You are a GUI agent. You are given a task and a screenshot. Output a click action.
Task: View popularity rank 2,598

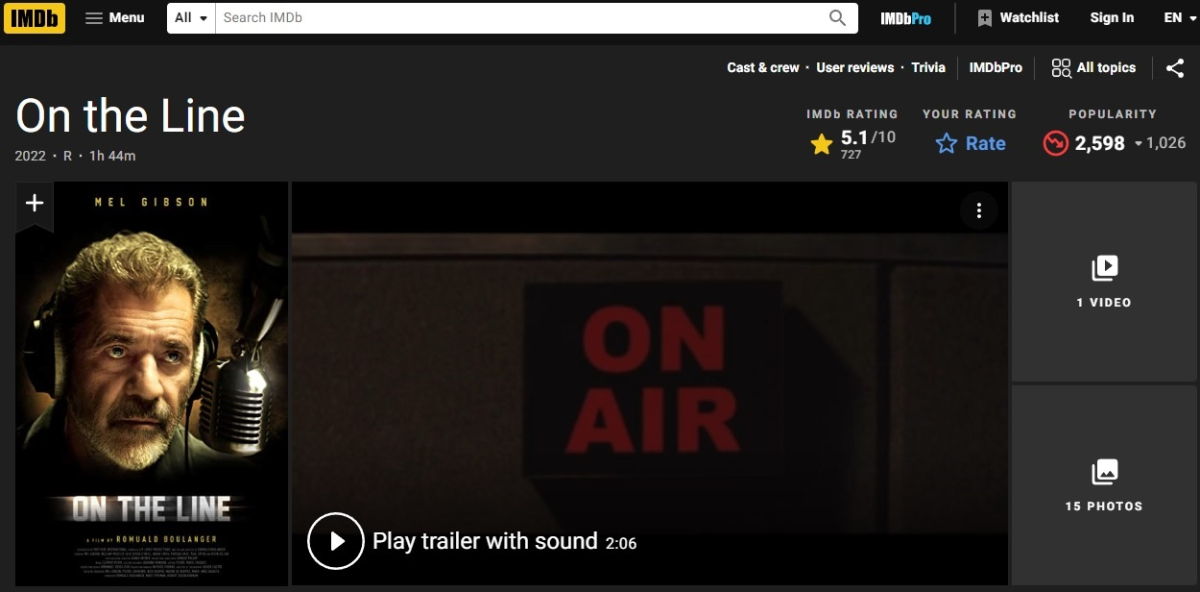pos(1114,144)
